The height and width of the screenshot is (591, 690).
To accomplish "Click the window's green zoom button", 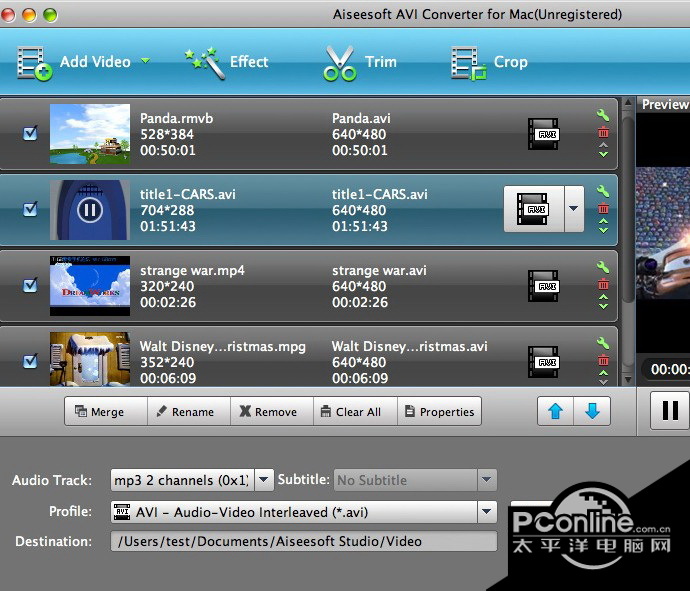I will click(x=50, y=15).
